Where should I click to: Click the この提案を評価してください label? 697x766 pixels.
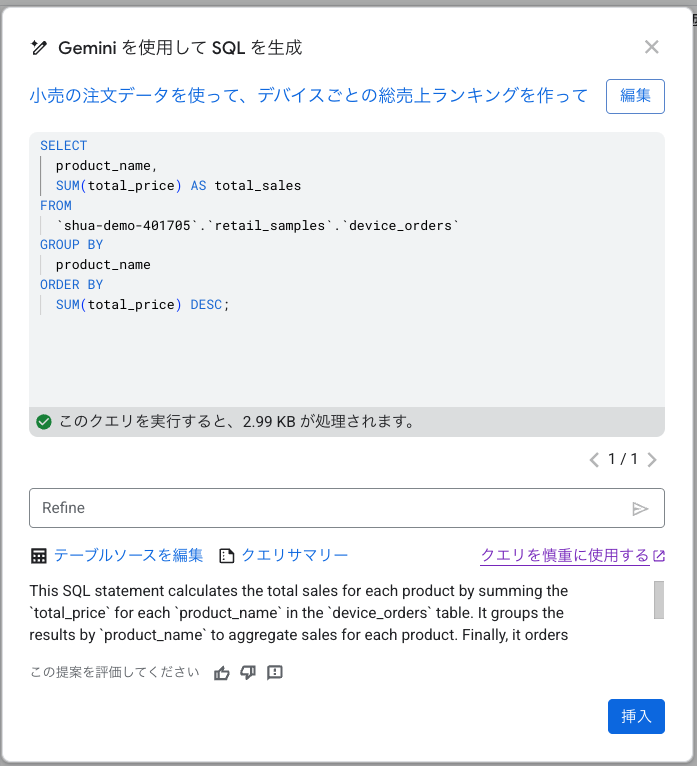(115, 673)
